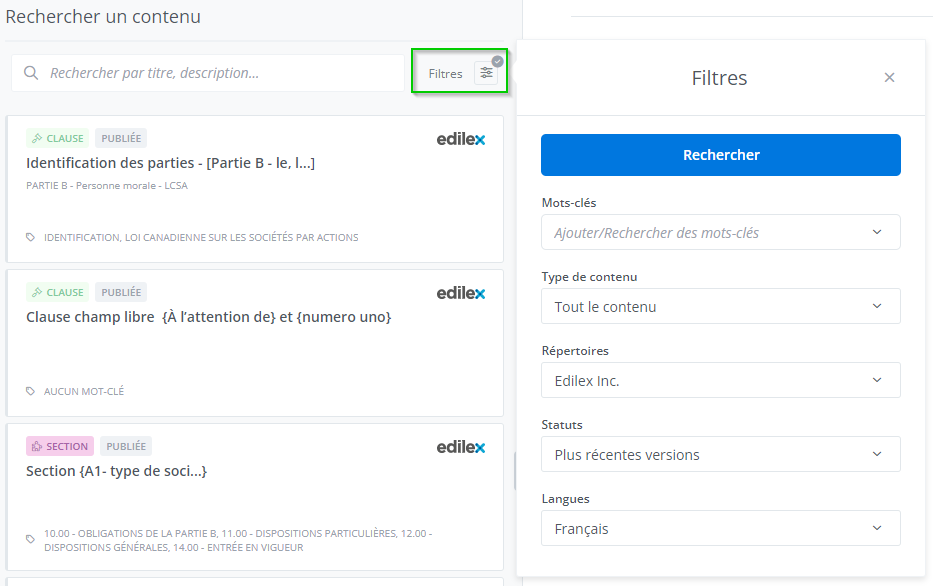Click the magnifier icon in search bar
Screen dimensions: 933x586
[x=31, y=73]
